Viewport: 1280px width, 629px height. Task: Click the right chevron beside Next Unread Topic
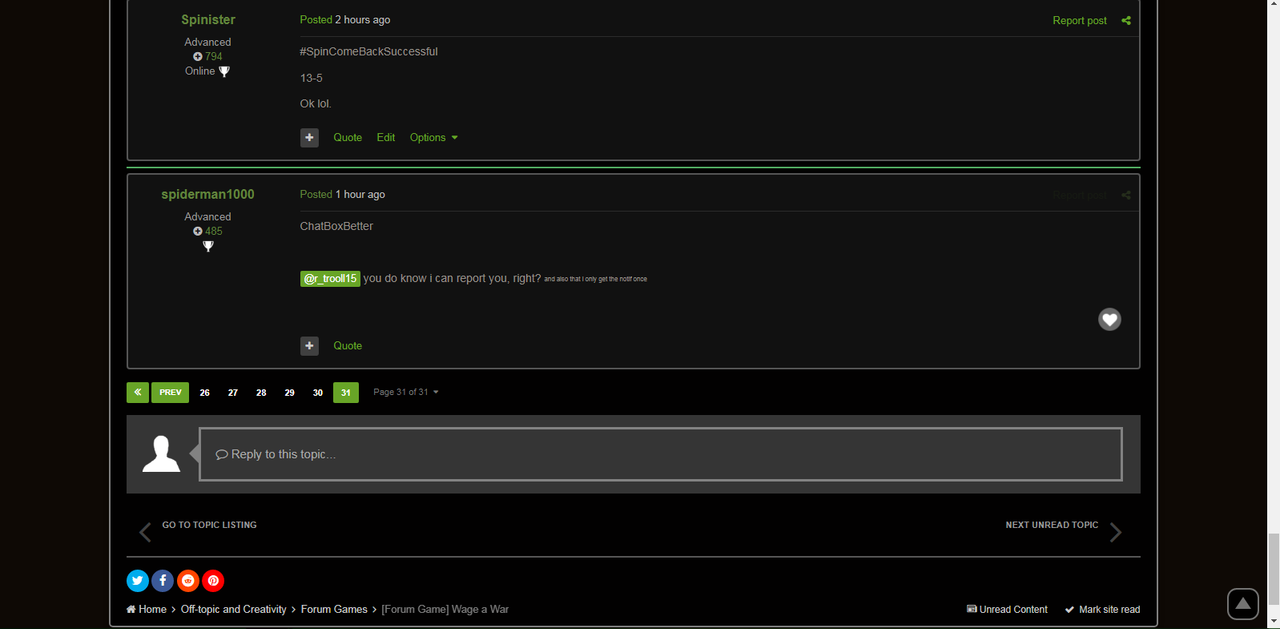(1116, 533)
